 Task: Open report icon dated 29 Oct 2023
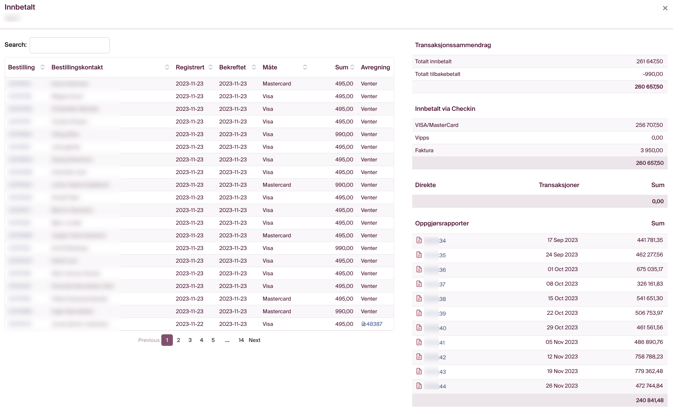click(419, 327)
